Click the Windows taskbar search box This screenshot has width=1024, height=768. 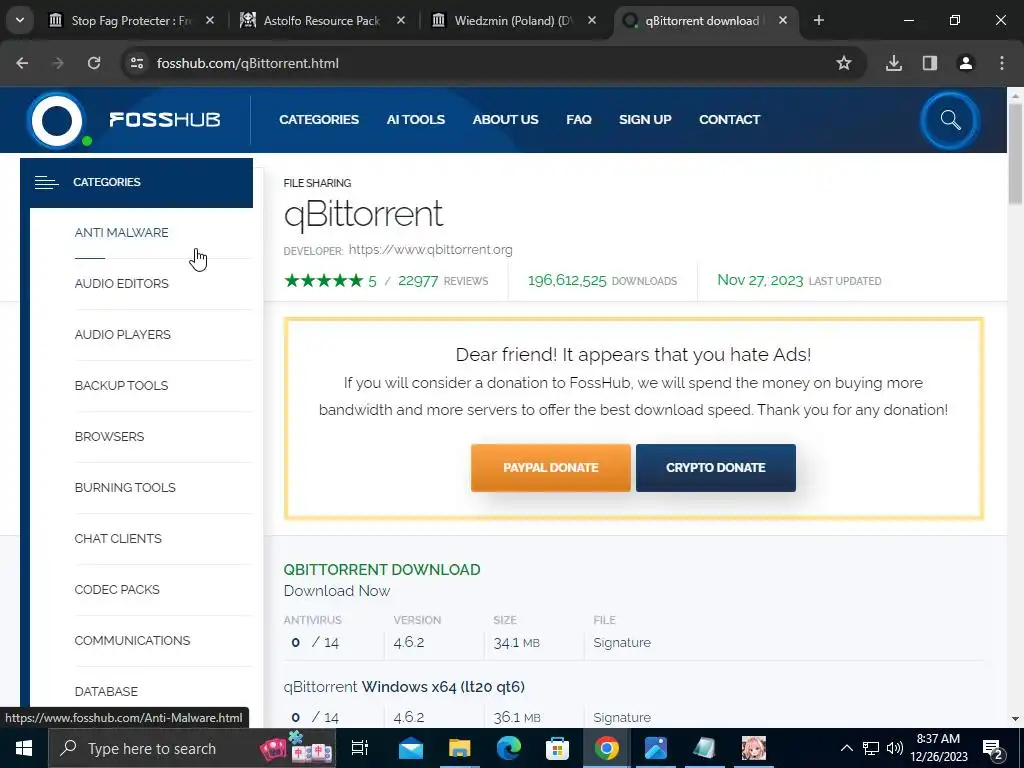click(x=192, y=748)
